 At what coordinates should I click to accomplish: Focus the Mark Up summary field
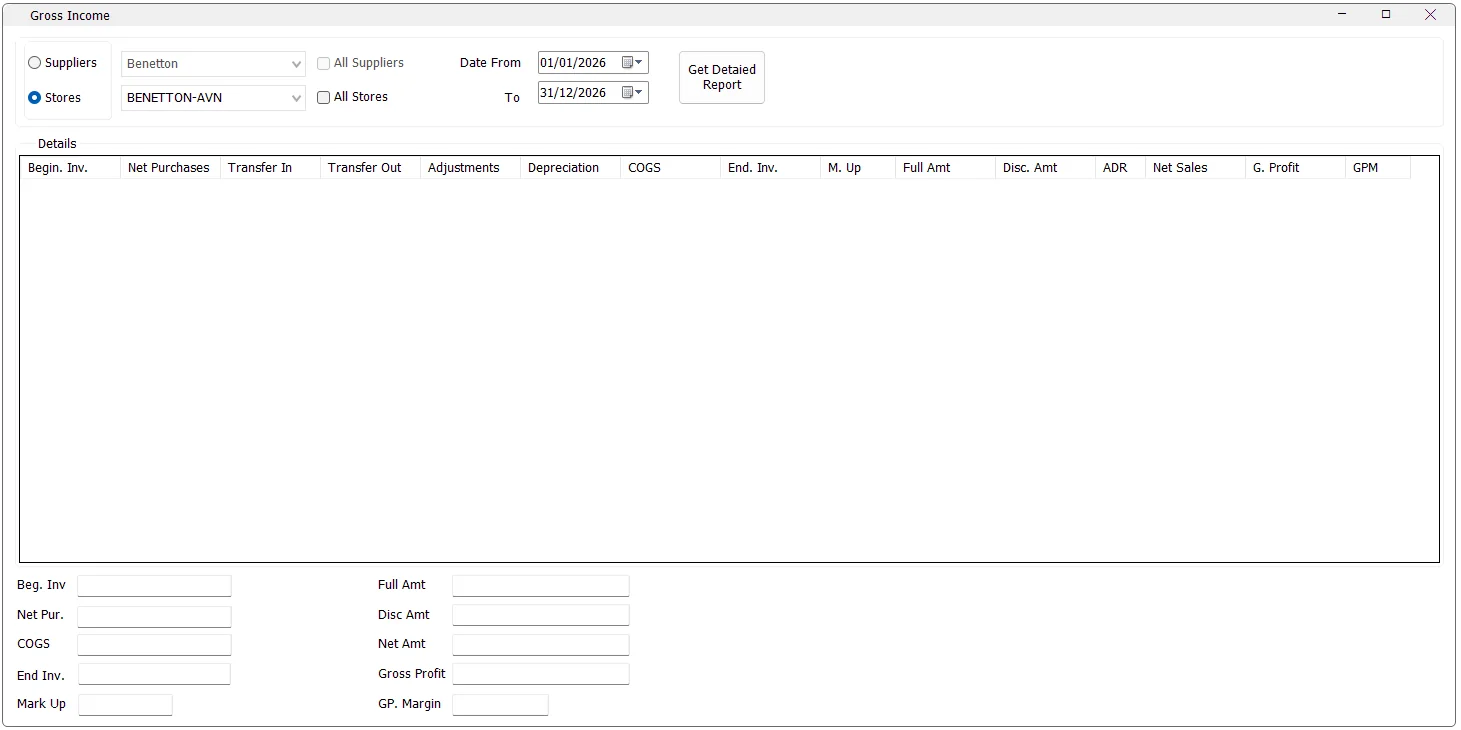click(126, 705)
